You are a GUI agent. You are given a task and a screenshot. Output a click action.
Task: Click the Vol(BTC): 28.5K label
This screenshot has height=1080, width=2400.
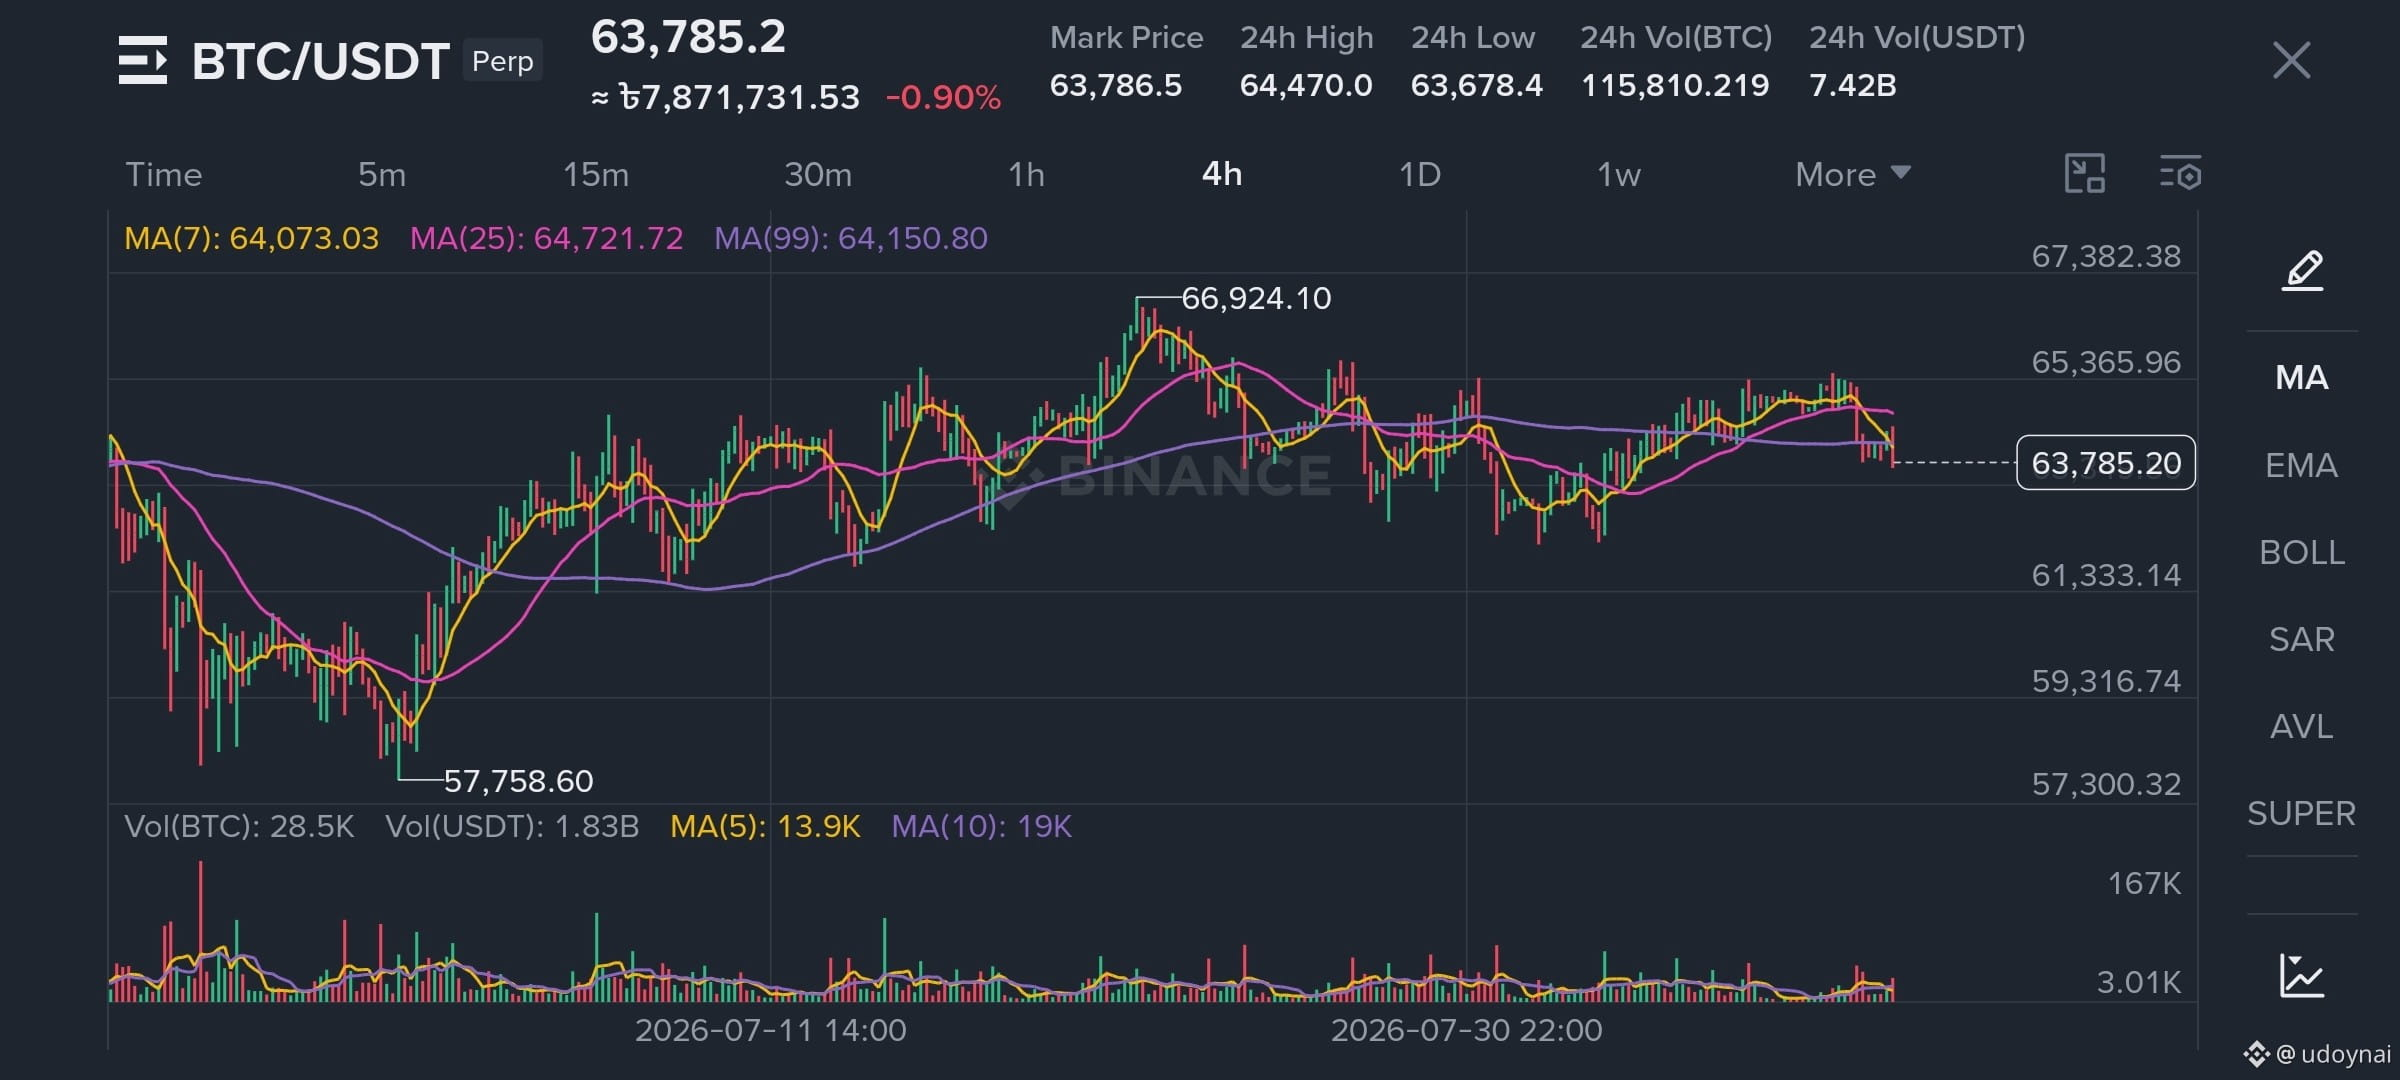click(239, 826)
